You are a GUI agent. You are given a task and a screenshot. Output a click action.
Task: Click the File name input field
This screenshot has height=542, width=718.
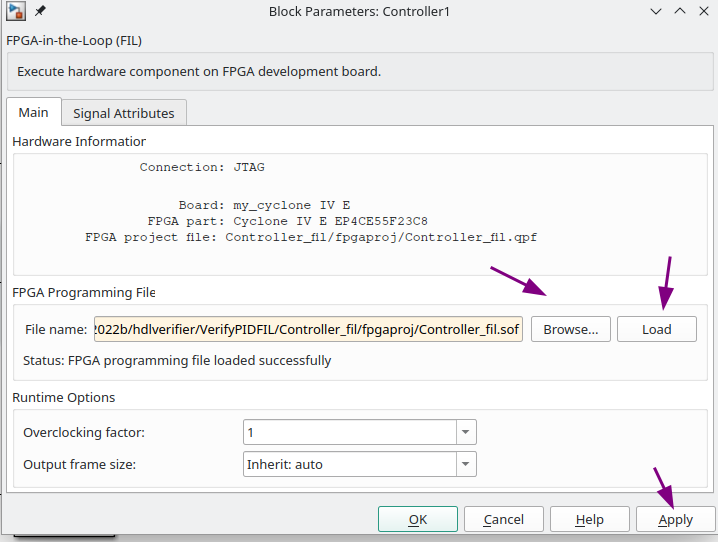308,329
